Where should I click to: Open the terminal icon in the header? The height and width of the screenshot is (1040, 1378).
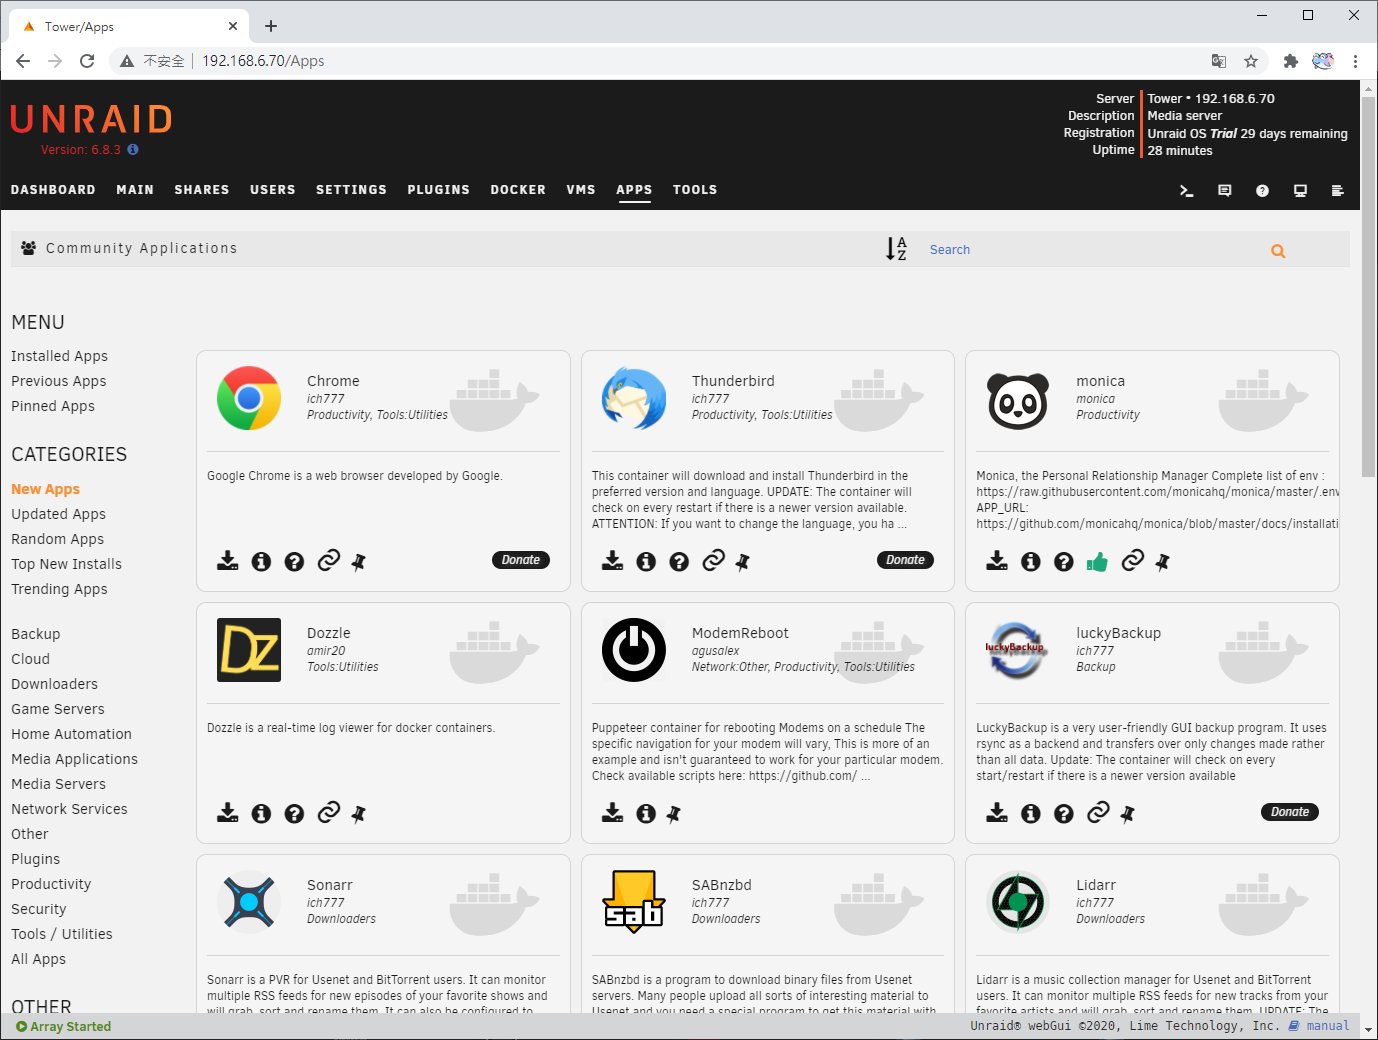click(x=1187, y=191)
